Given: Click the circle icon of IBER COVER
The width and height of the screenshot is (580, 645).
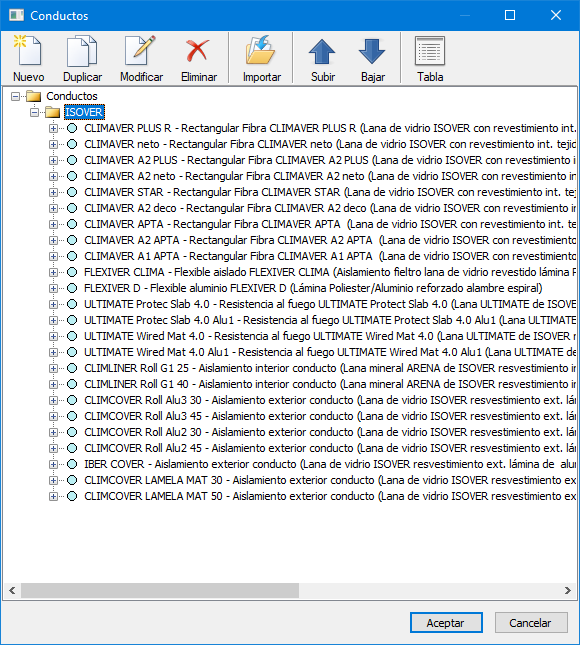Looking at the screenshot, I should pos(72,464).
